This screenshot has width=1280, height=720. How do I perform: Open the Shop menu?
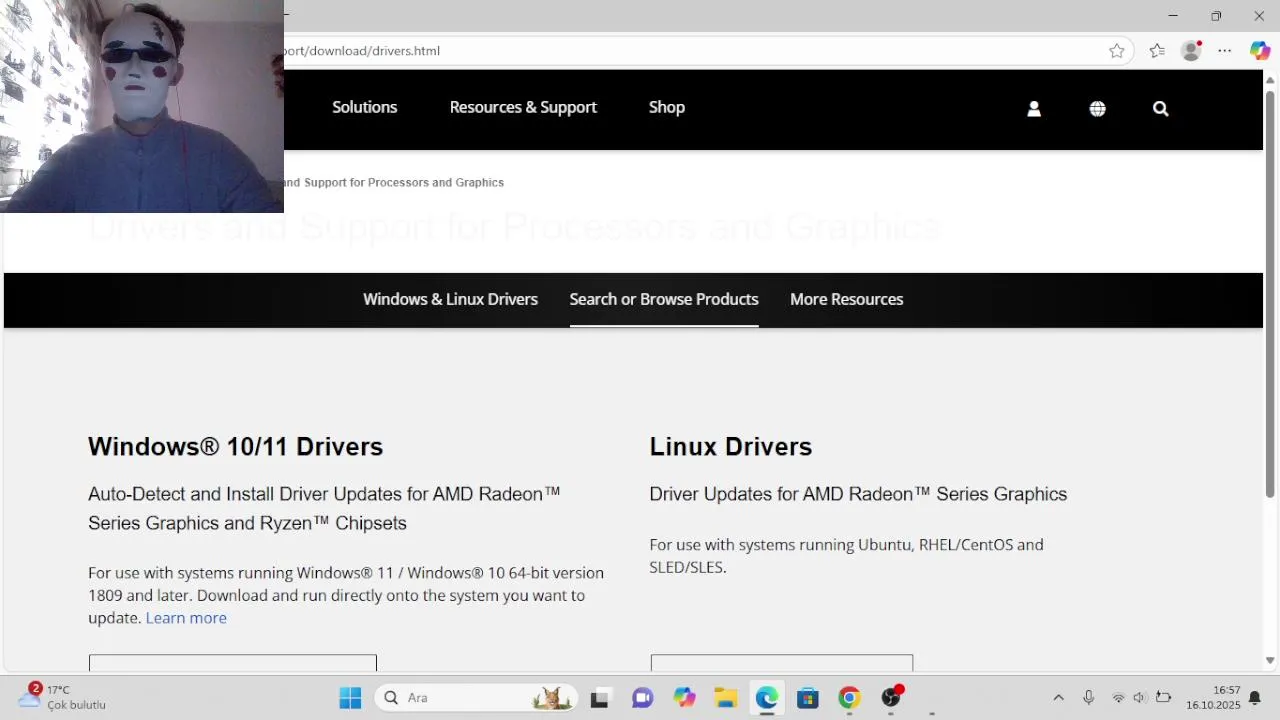667,107
